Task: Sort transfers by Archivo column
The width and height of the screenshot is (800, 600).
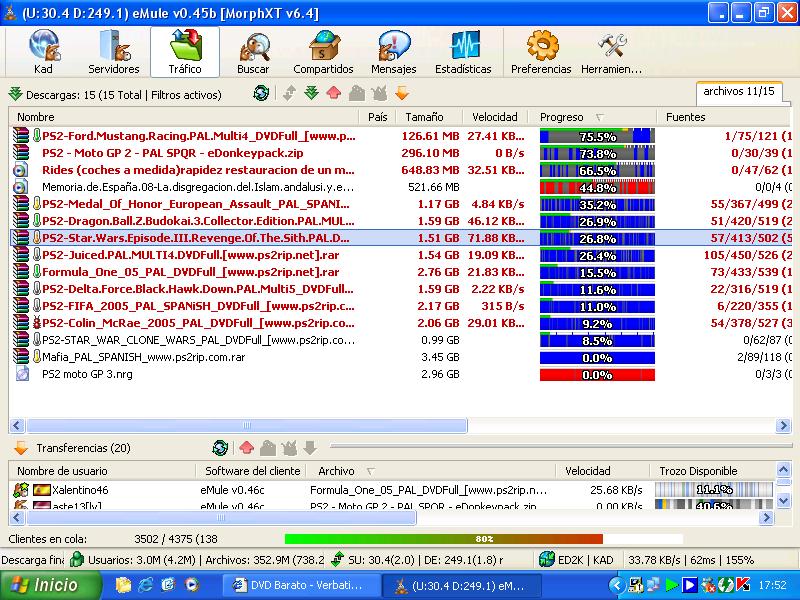Action: [431, 471]
